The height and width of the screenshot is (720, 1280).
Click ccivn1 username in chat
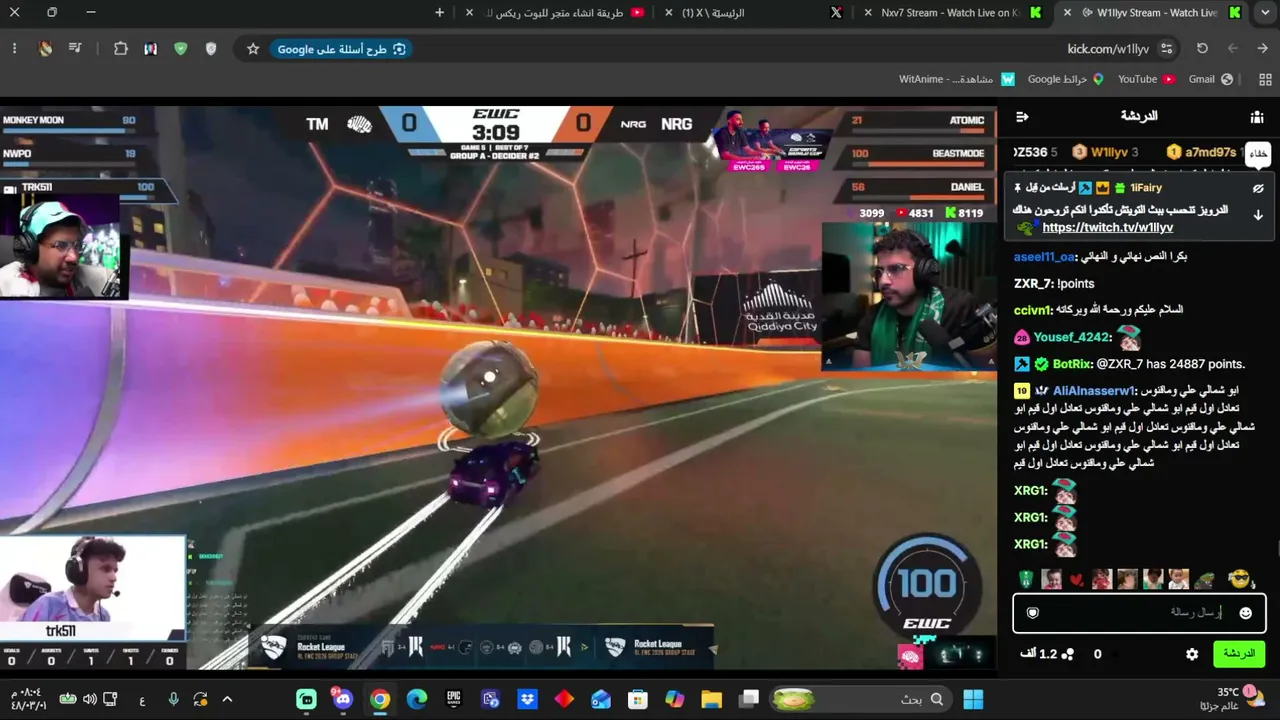point(1033,310)
